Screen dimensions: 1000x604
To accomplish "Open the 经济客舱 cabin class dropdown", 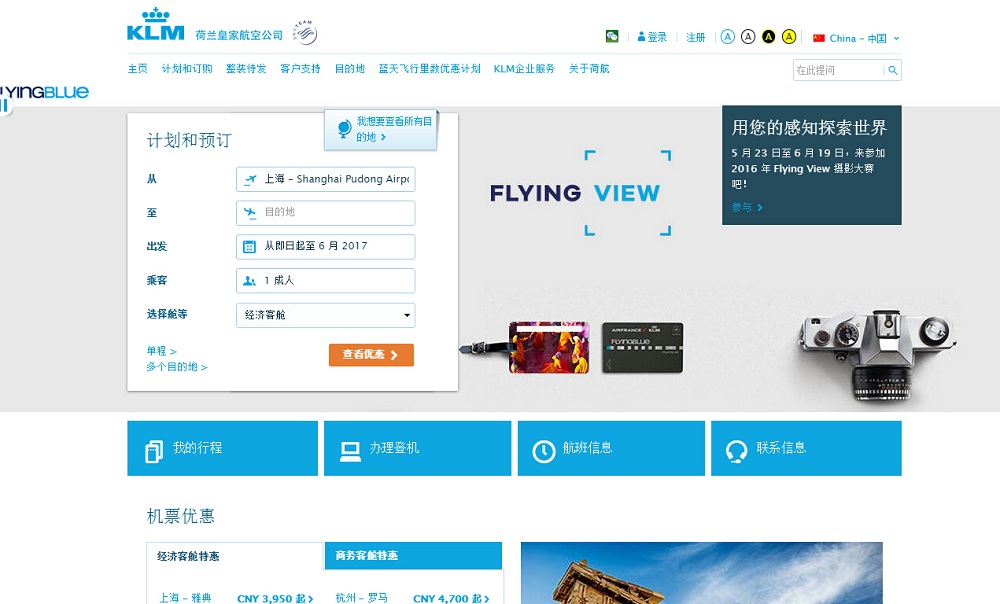I will click(x=325, y=315).
